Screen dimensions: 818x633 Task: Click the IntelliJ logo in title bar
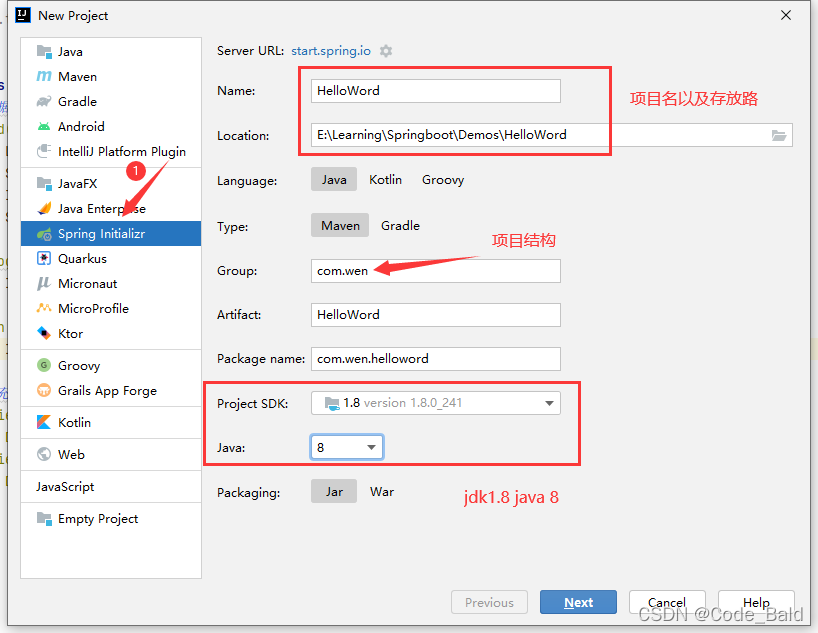(23, 15)
